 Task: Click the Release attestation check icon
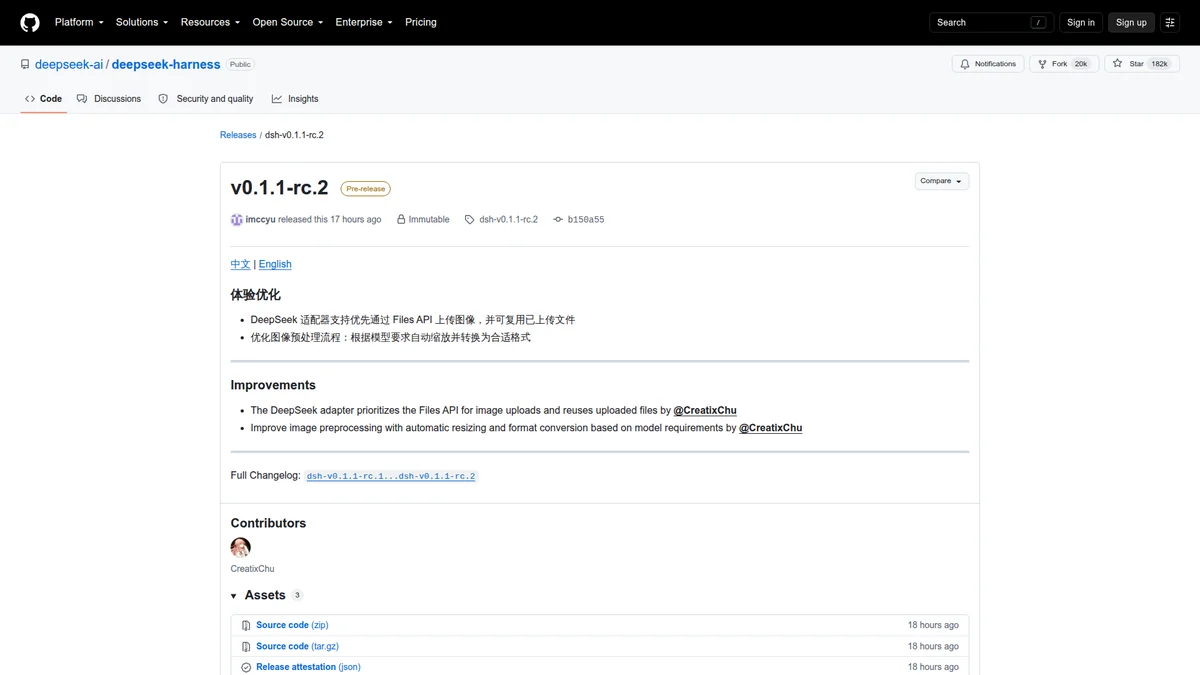[x=246, y=667]
